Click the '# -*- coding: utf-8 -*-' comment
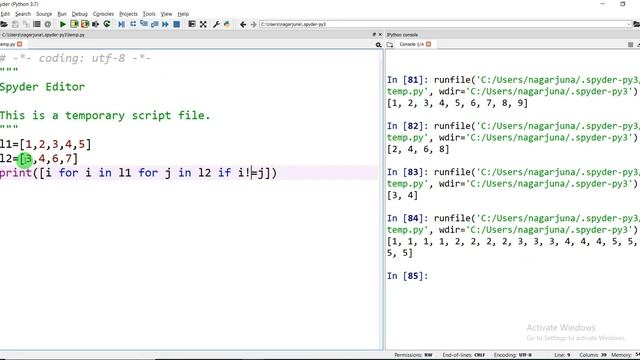The width and height of the screenshot is (640, 360). pyautogui.click(x=76, y=58)
